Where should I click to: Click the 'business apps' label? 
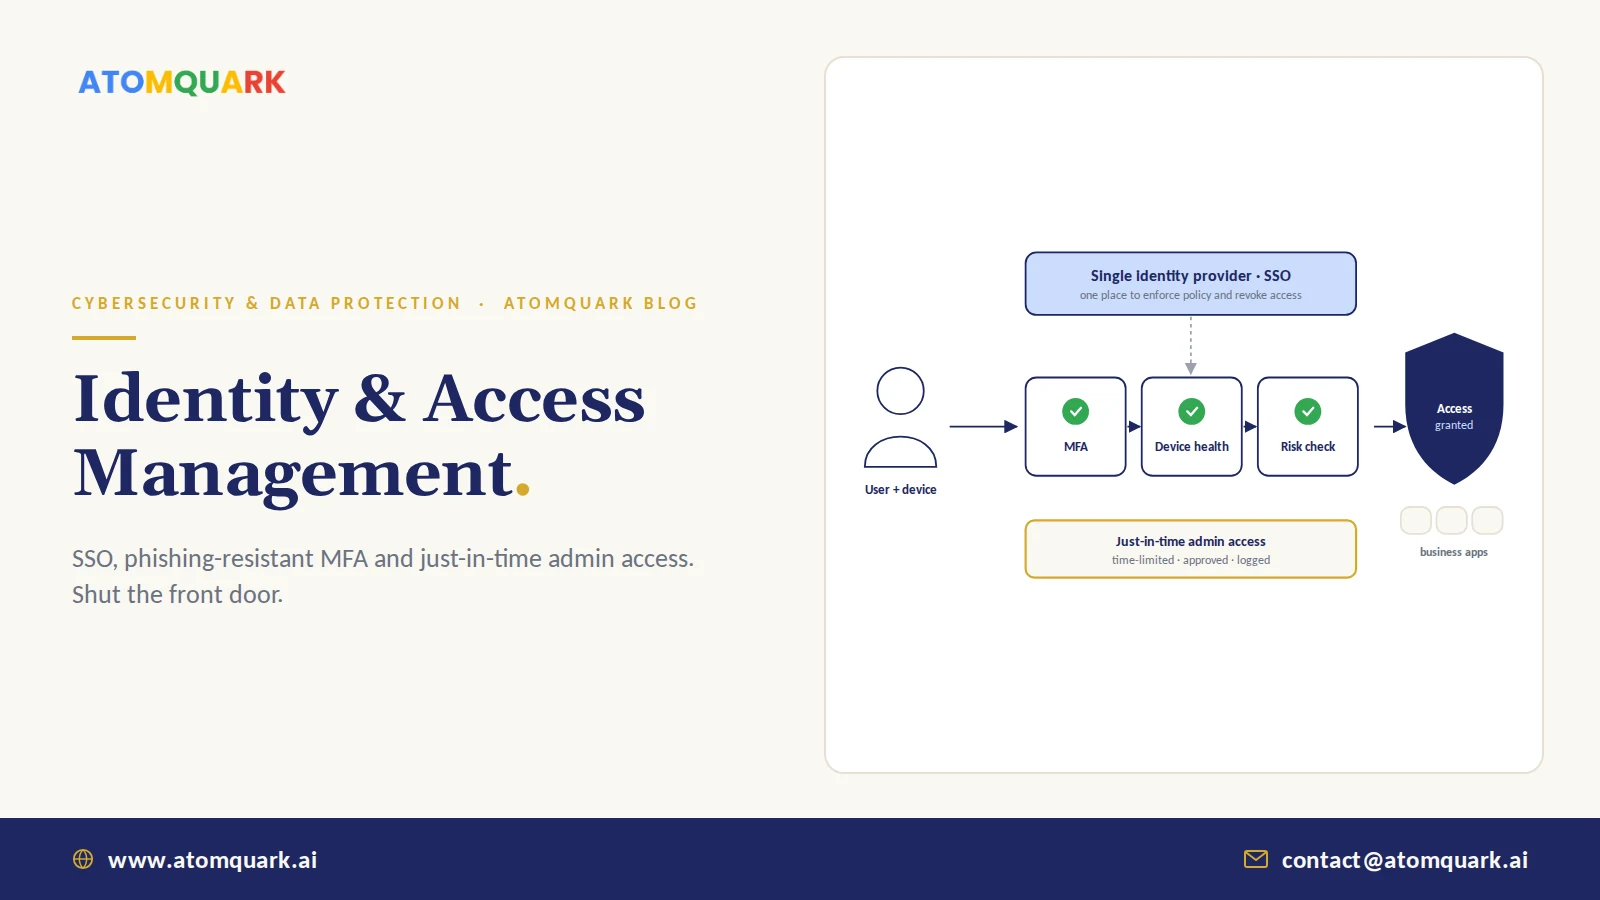tap(1454, 552)
